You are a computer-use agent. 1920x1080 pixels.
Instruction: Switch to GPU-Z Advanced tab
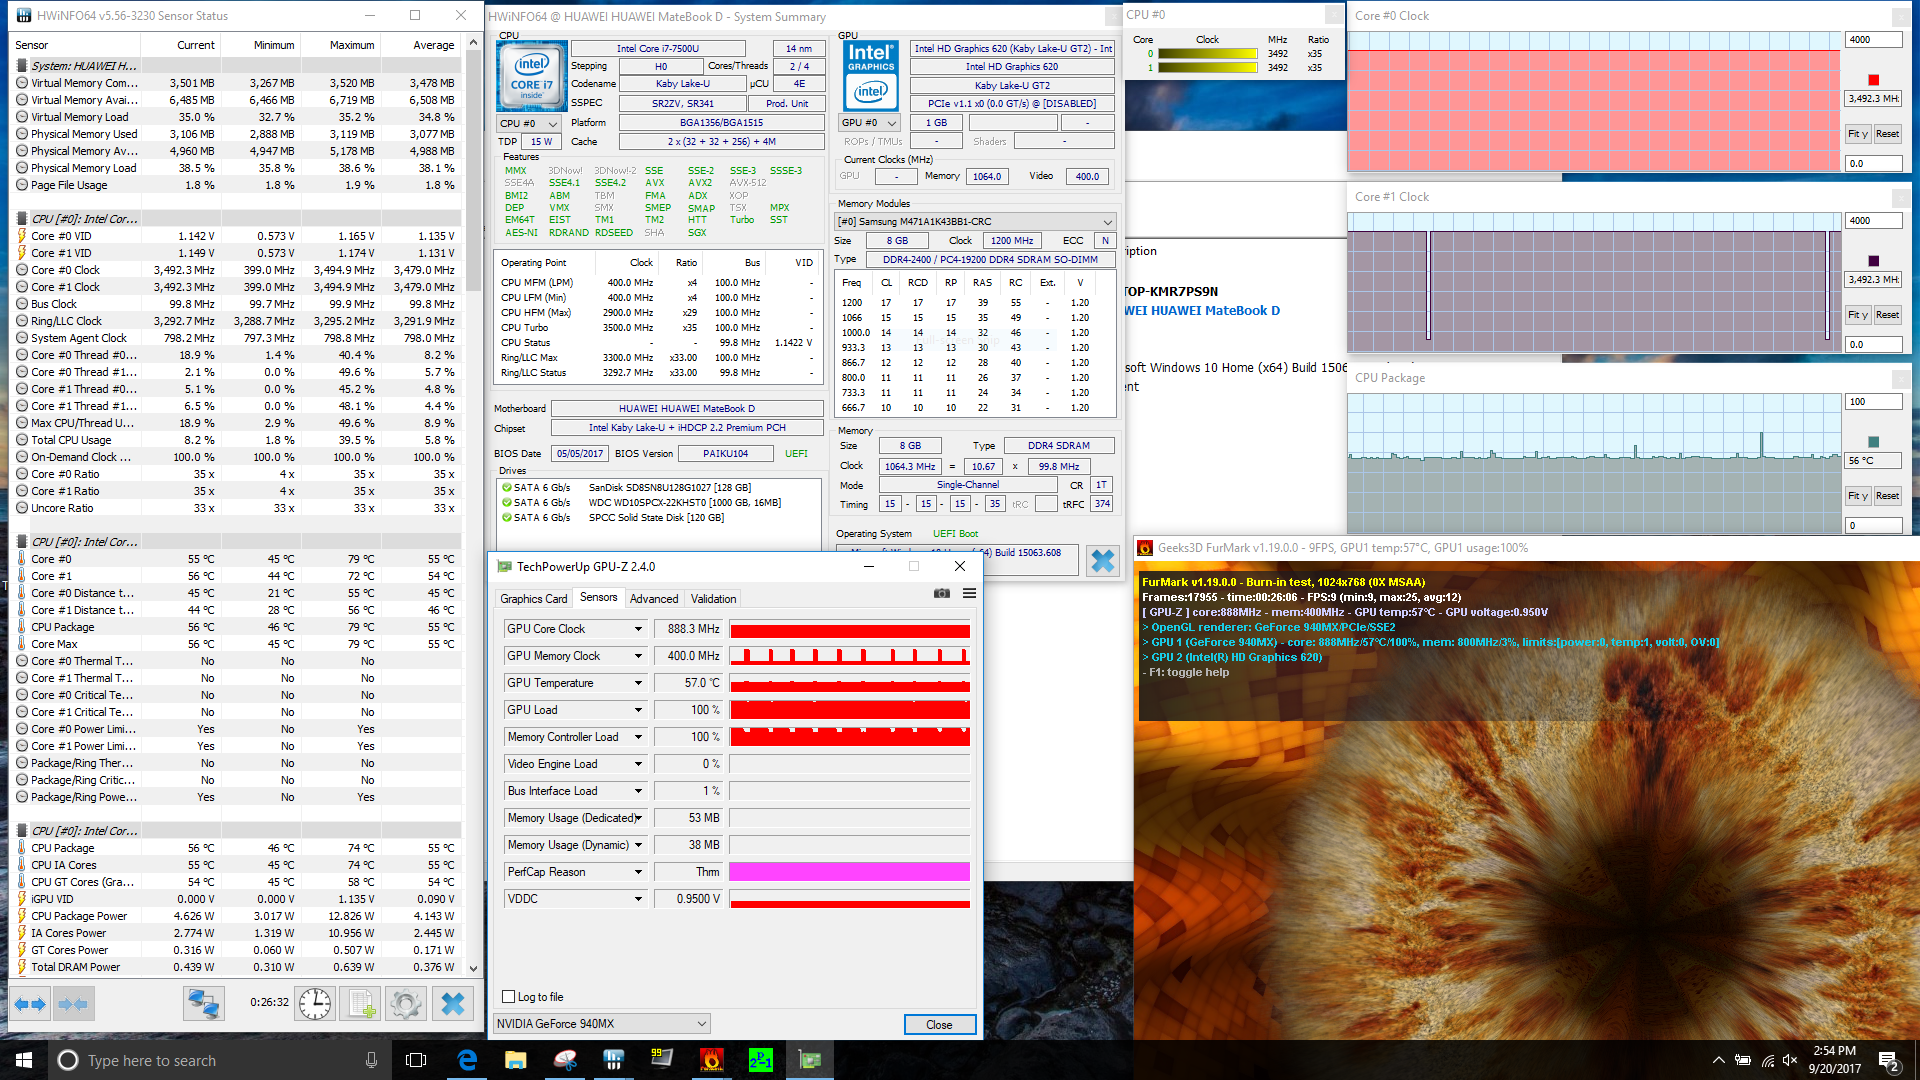(x=653, y=599)
